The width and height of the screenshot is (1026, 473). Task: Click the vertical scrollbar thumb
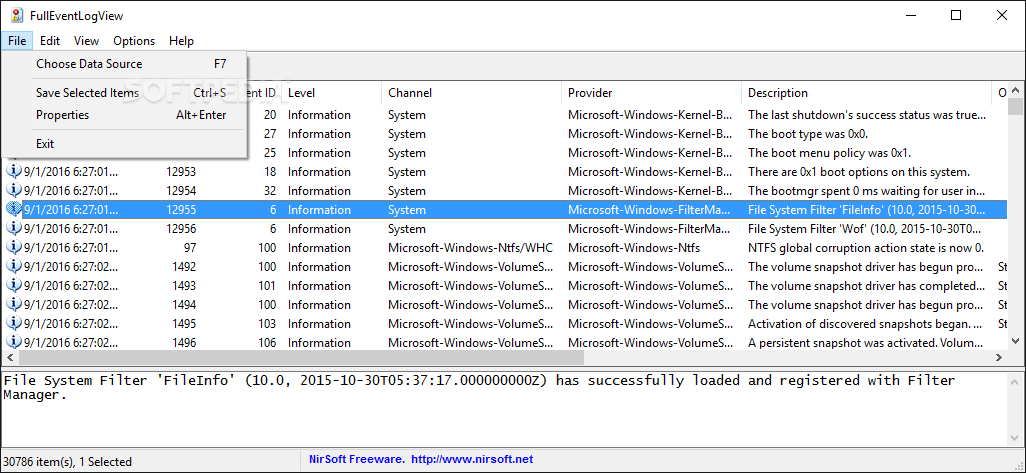pos(1016,107)
